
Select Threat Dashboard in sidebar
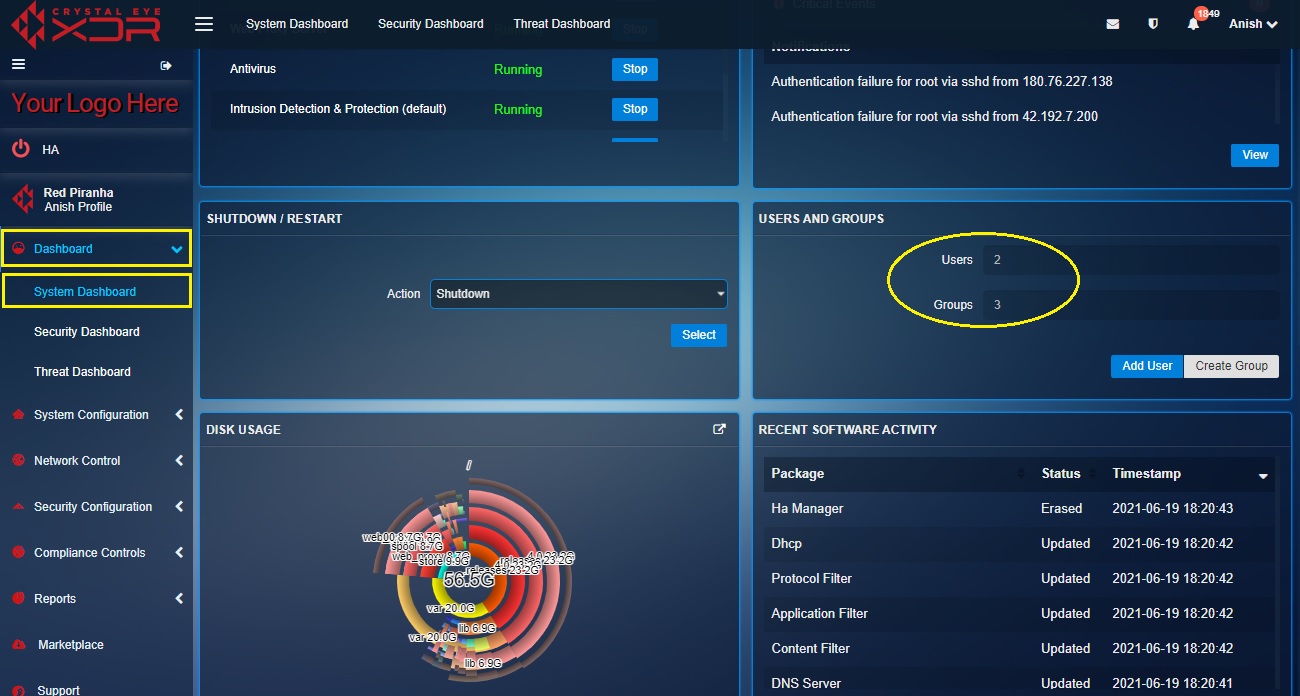point(82,372)
